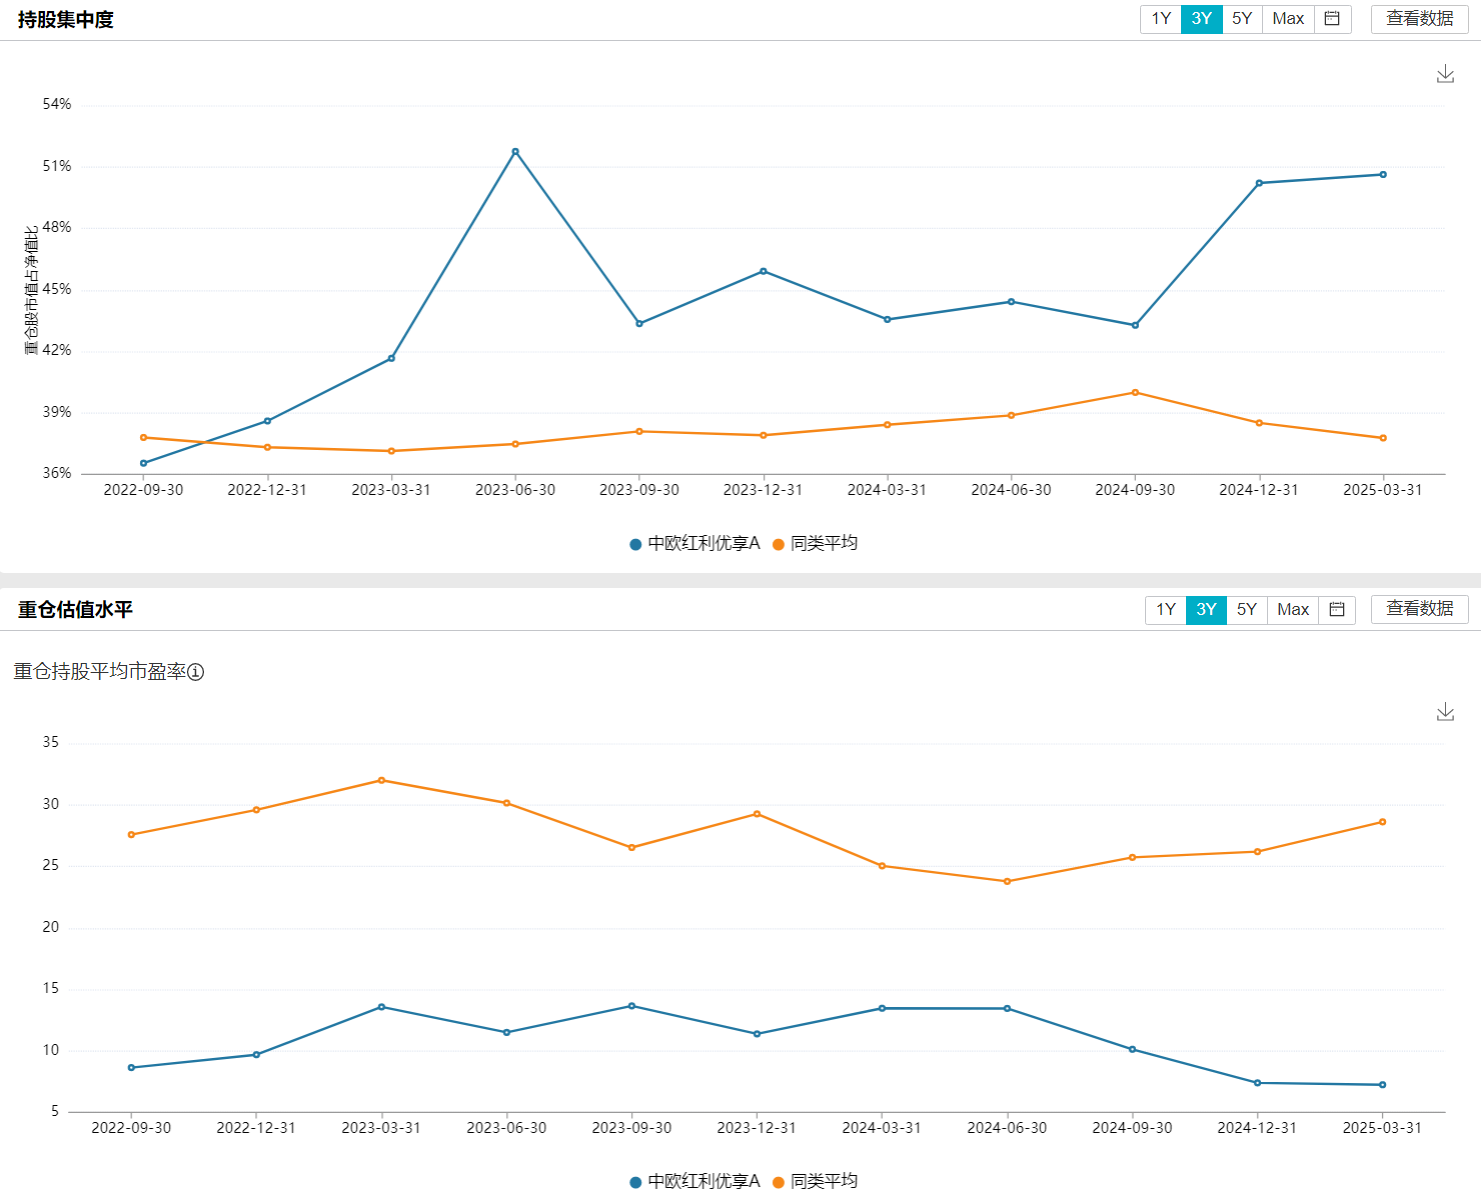Toggle 同类平均 series in 重仓估值水平 legend
1481x1201 pixels.
coord(815,1181)
